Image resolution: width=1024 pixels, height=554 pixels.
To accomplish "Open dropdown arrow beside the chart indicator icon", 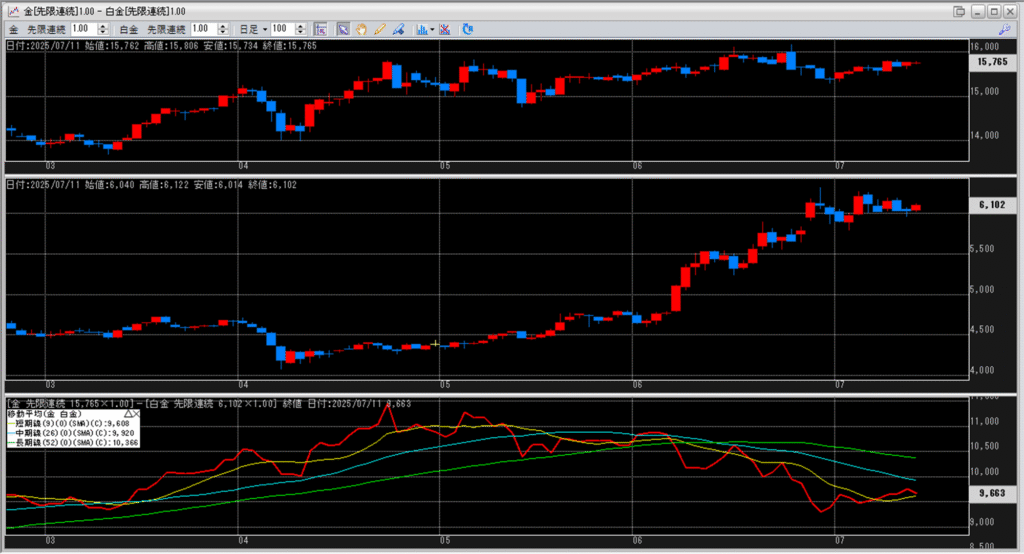I will [x=430, y=30].
